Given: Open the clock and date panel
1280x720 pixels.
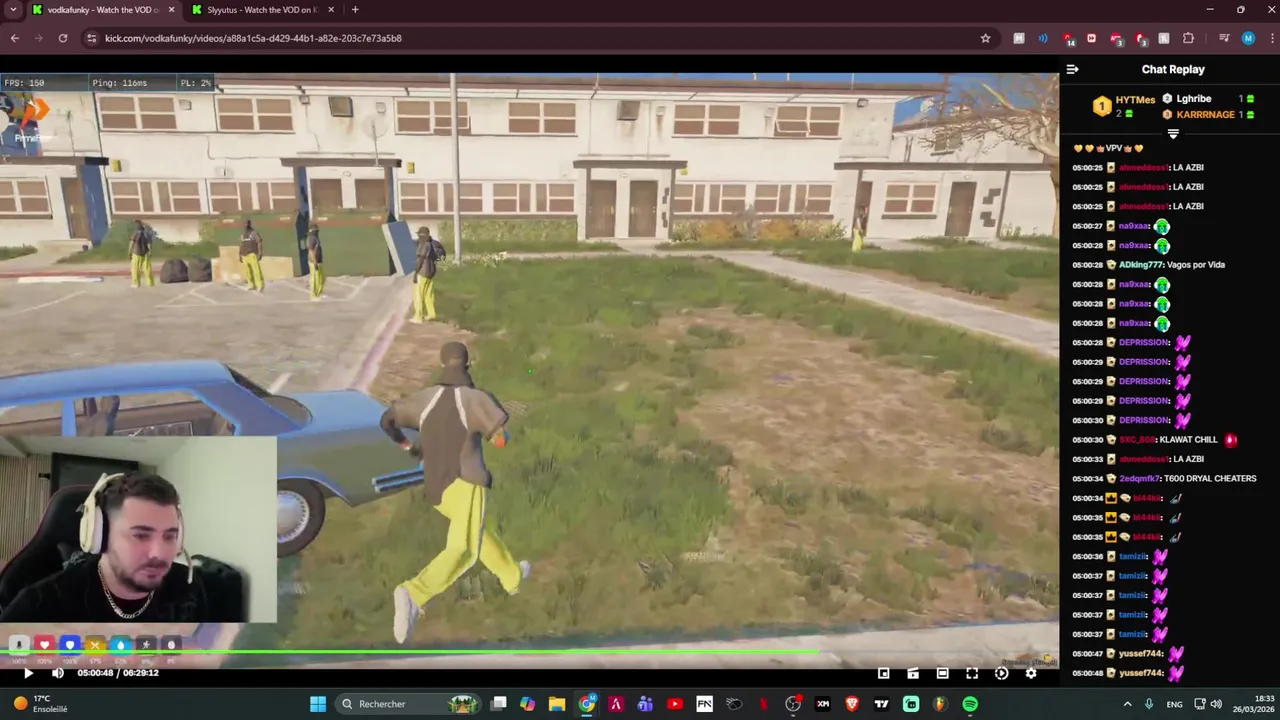Looking at the screenshot, I should (1256, 704).
